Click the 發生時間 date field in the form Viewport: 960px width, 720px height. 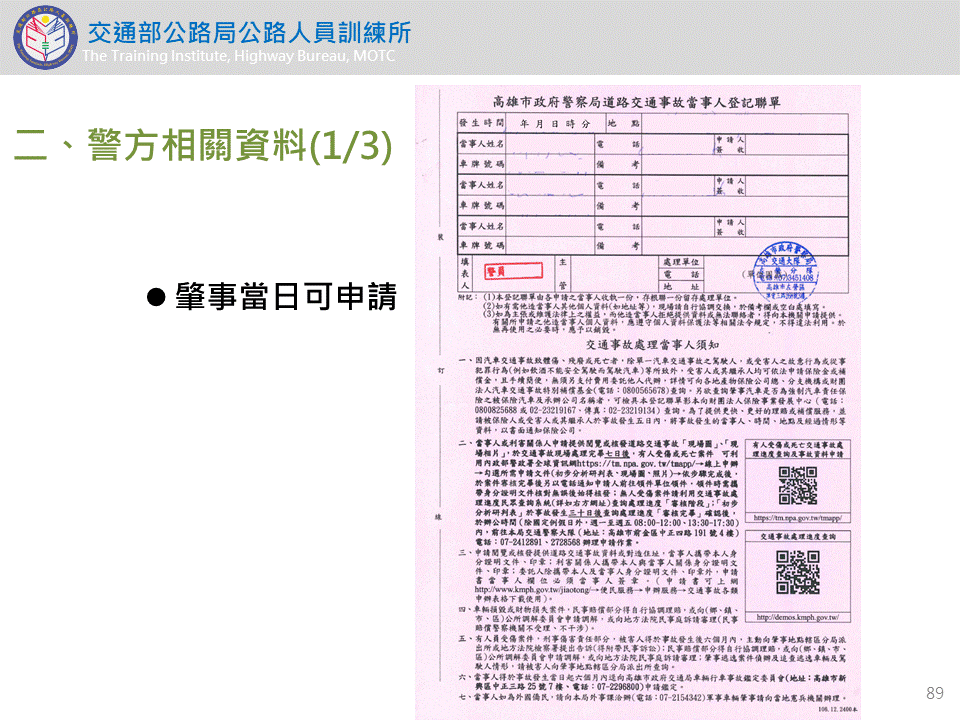pos(557,122)
